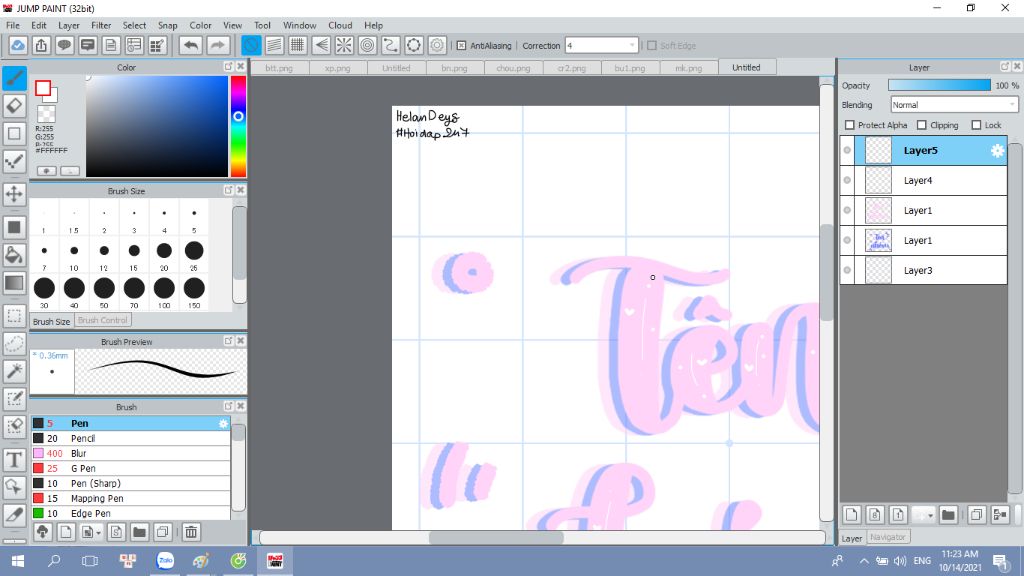Enable curve snap
Screen dimensions: 1024x576
pos(391,46)
